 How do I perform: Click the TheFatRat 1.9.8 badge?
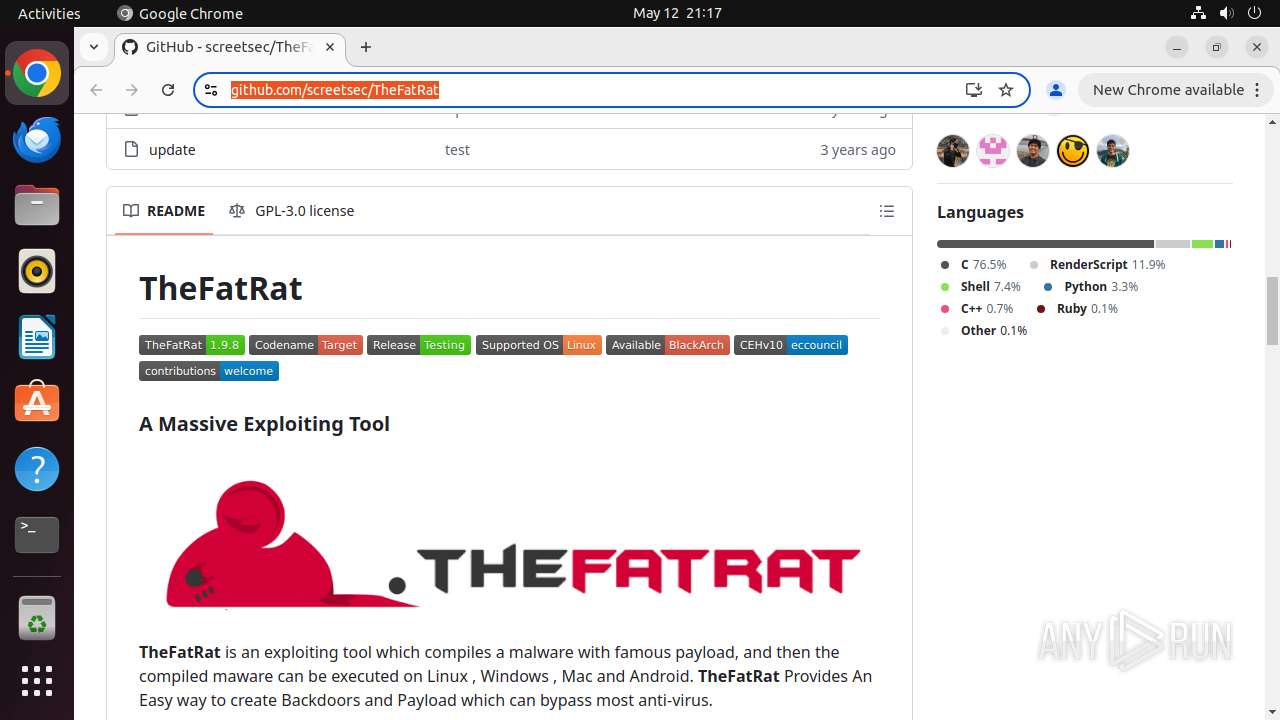click(x=192, y=345)
